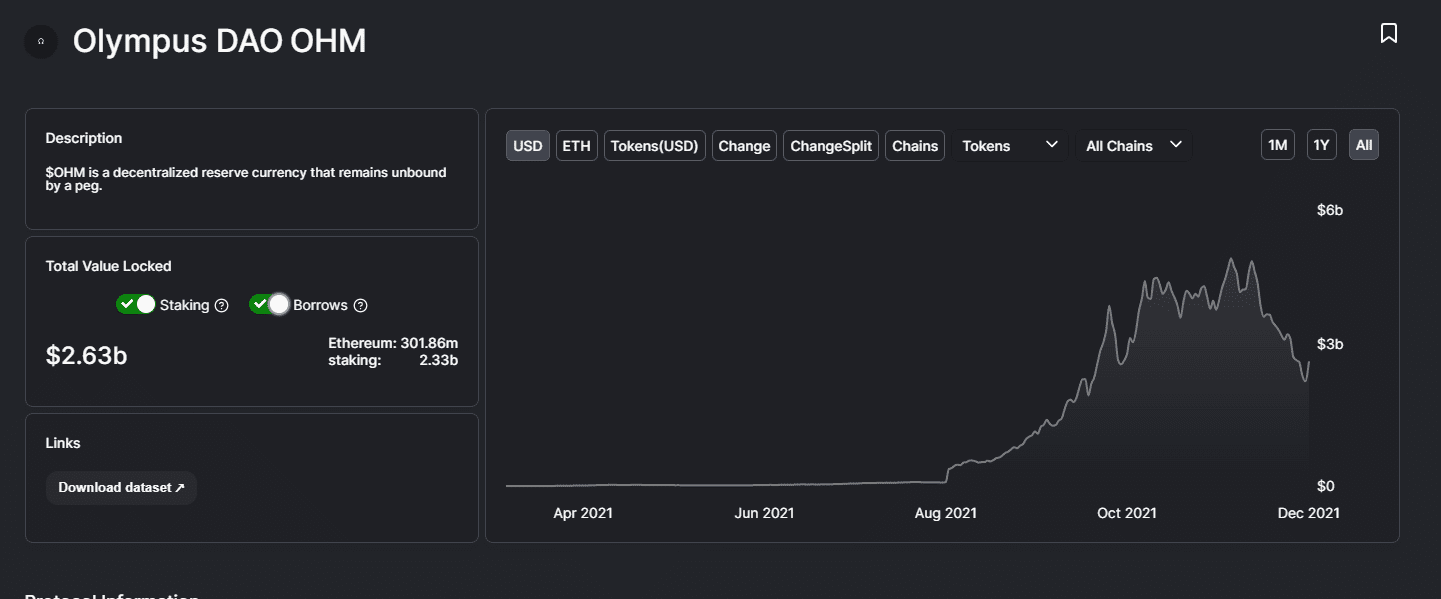Select the USD chart view

pyautogui.click(x=527, y=145)
